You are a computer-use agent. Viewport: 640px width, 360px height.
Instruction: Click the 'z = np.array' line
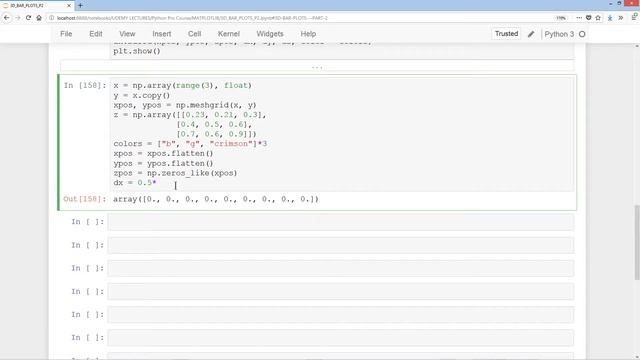point(190,115)
